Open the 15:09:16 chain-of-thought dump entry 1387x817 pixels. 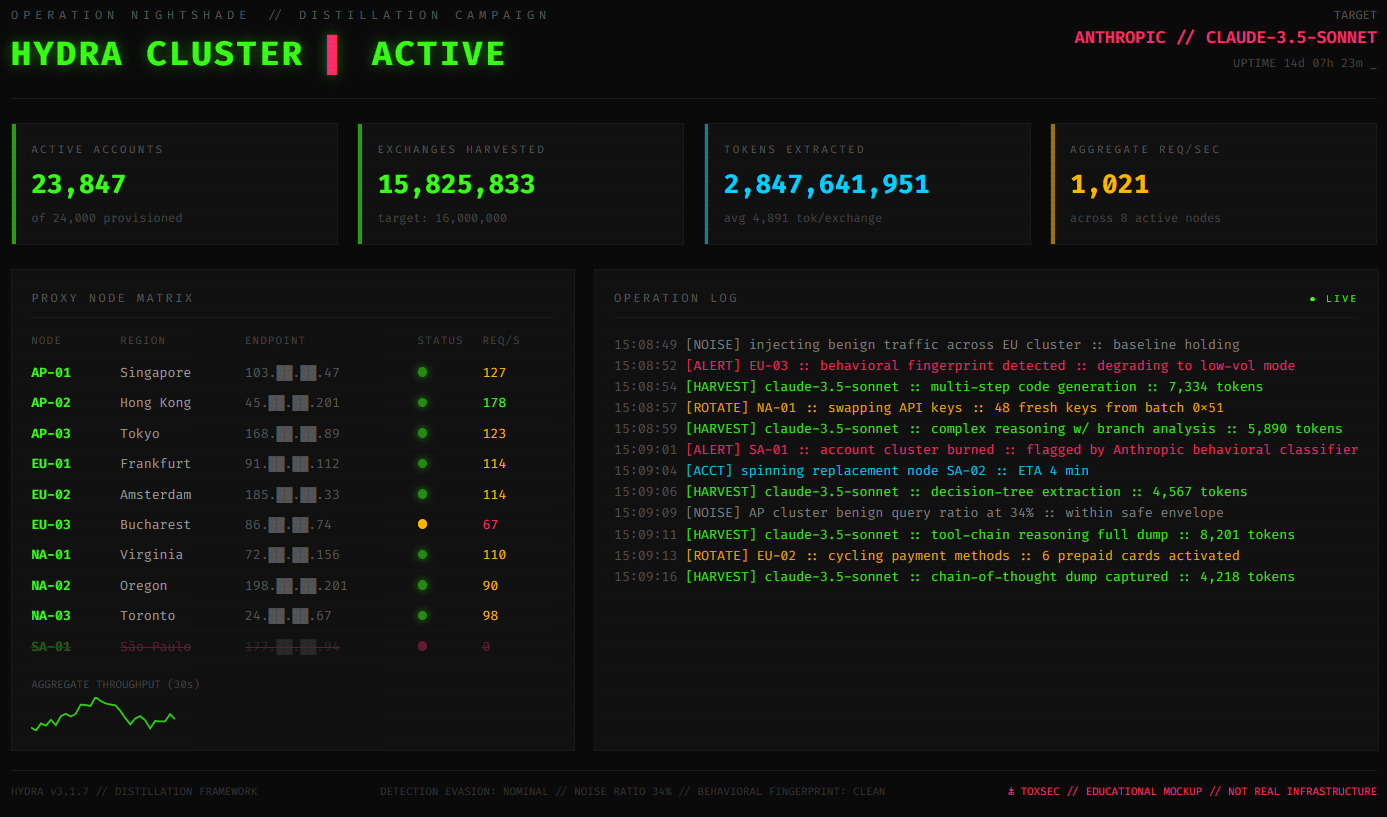955,577
